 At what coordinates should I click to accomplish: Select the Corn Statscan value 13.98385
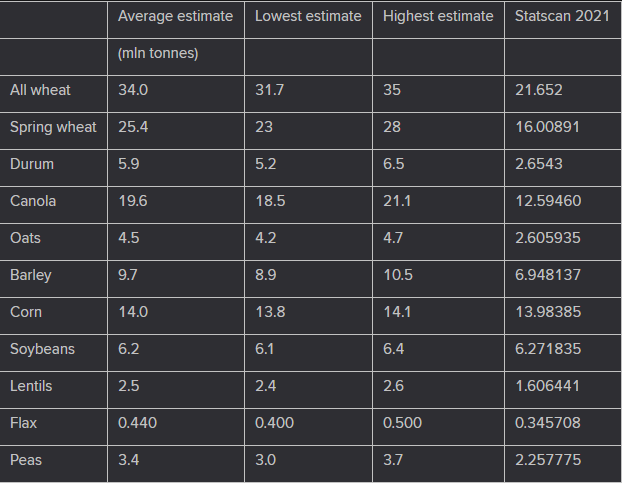[x=548, y=312]
